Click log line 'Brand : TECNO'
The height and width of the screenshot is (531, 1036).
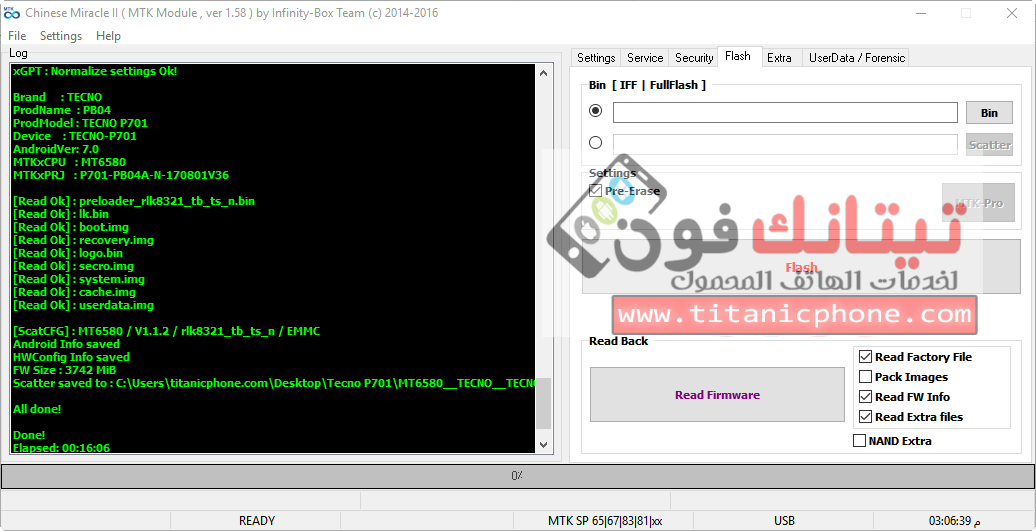pyautogui.click(x=57, y=97)
